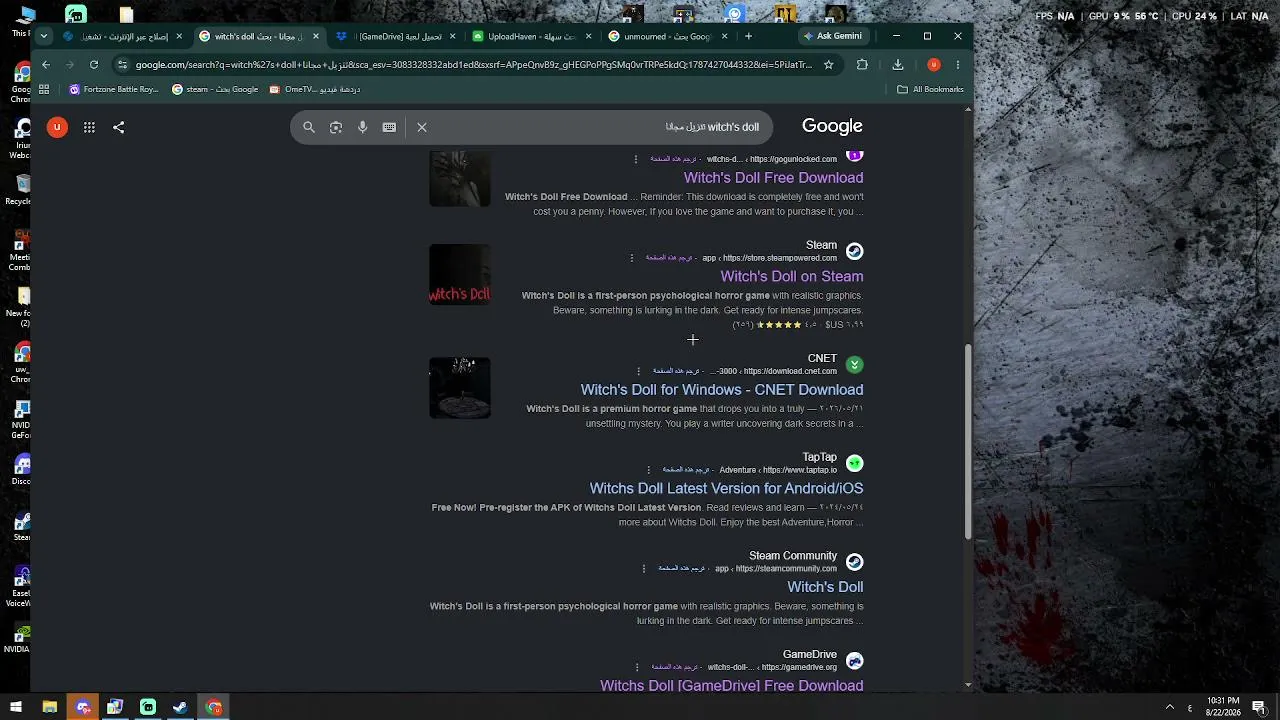
Task: Click the address bar URL field
Action: click(473, 65)
